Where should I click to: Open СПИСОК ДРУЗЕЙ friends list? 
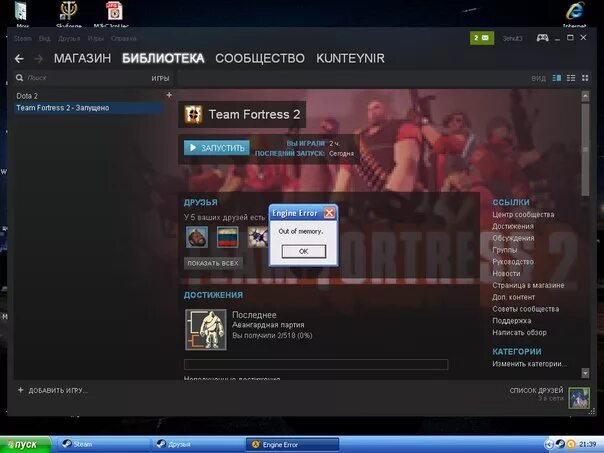(536, 391)
